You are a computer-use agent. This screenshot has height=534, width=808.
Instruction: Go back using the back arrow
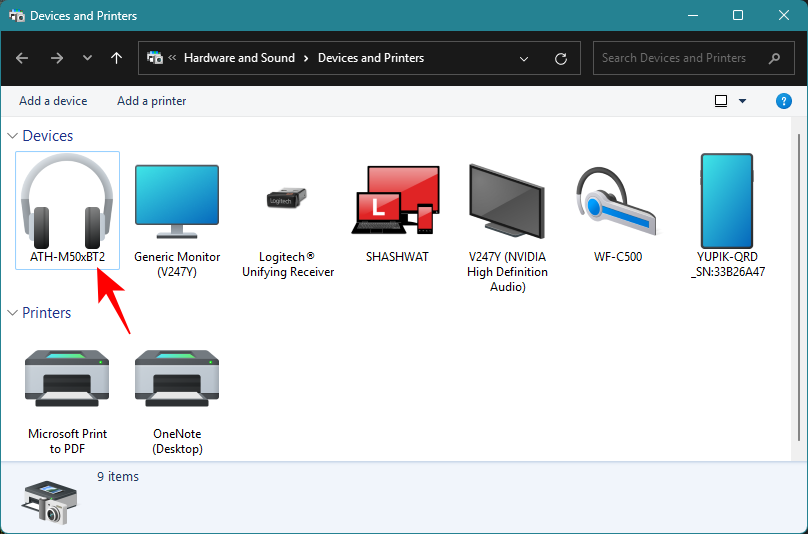click(22, 58)
